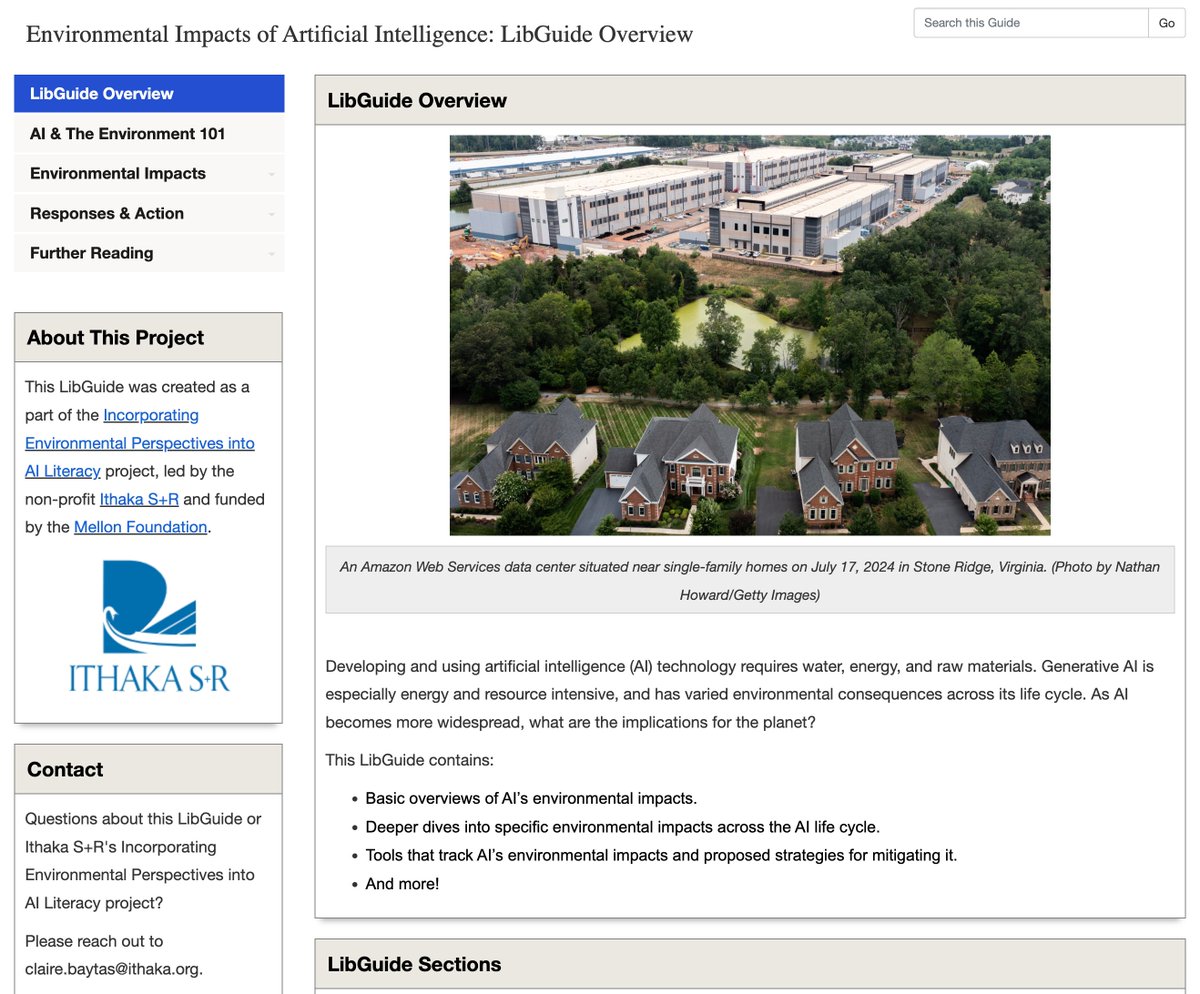Open the Ithaka S+R link
The height and width of the screenshot is (994, 1200).
click(139, 499)
